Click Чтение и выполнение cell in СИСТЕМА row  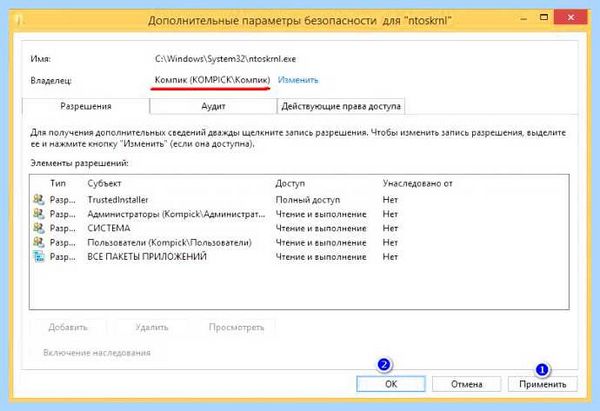click(321, 228)
